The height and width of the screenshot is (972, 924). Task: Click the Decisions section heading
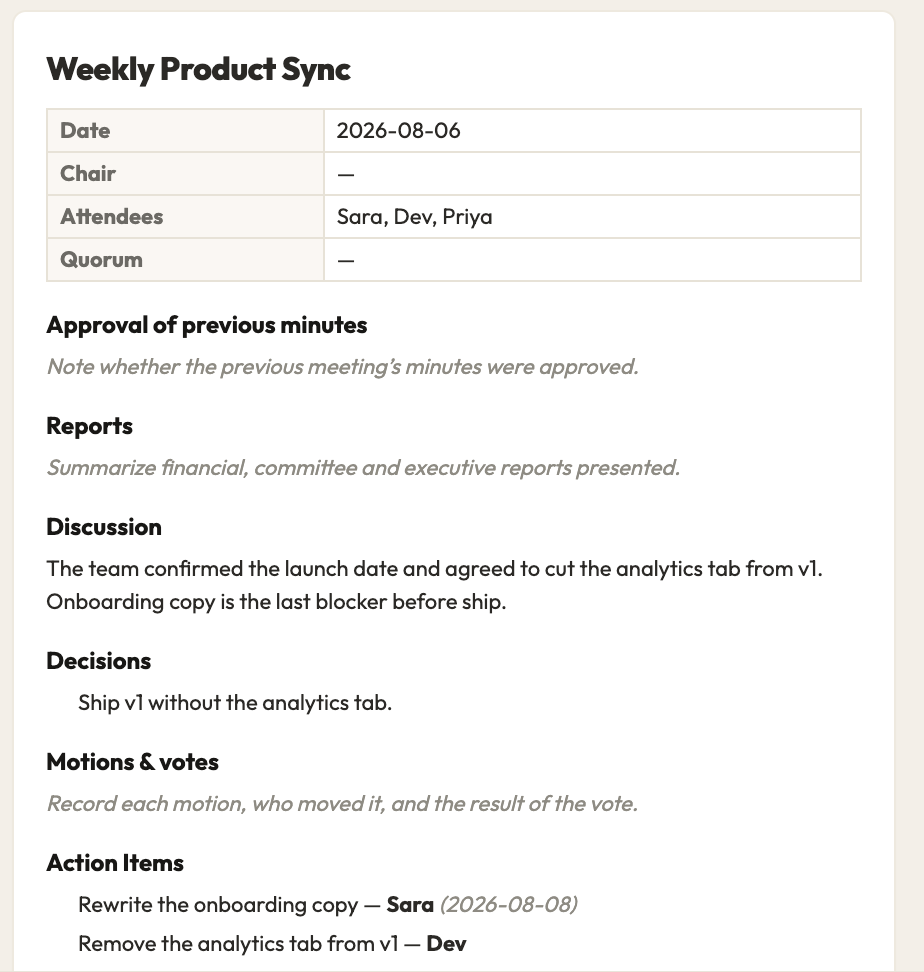[99, 661]
